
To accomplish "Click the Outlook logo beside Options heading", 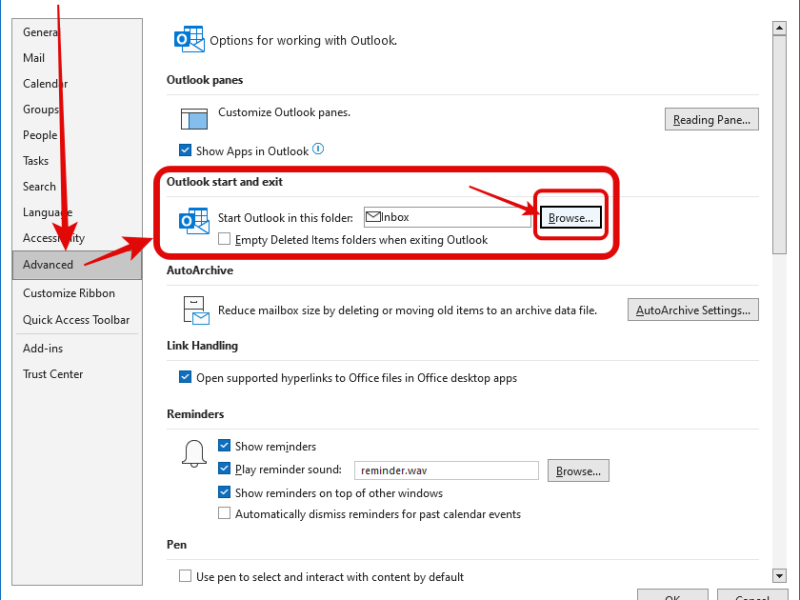I will click(x=189, y=39).
